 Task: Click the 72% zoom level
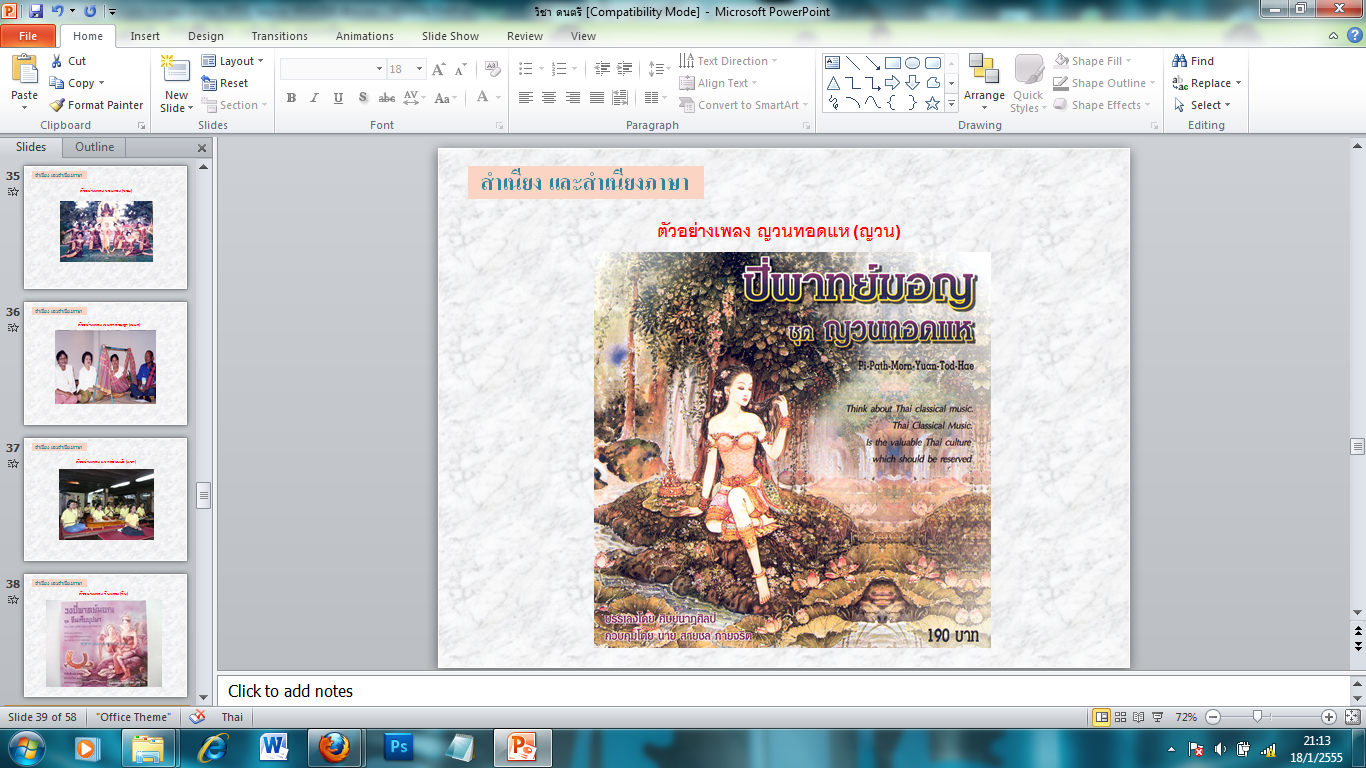coord(1186,717)
